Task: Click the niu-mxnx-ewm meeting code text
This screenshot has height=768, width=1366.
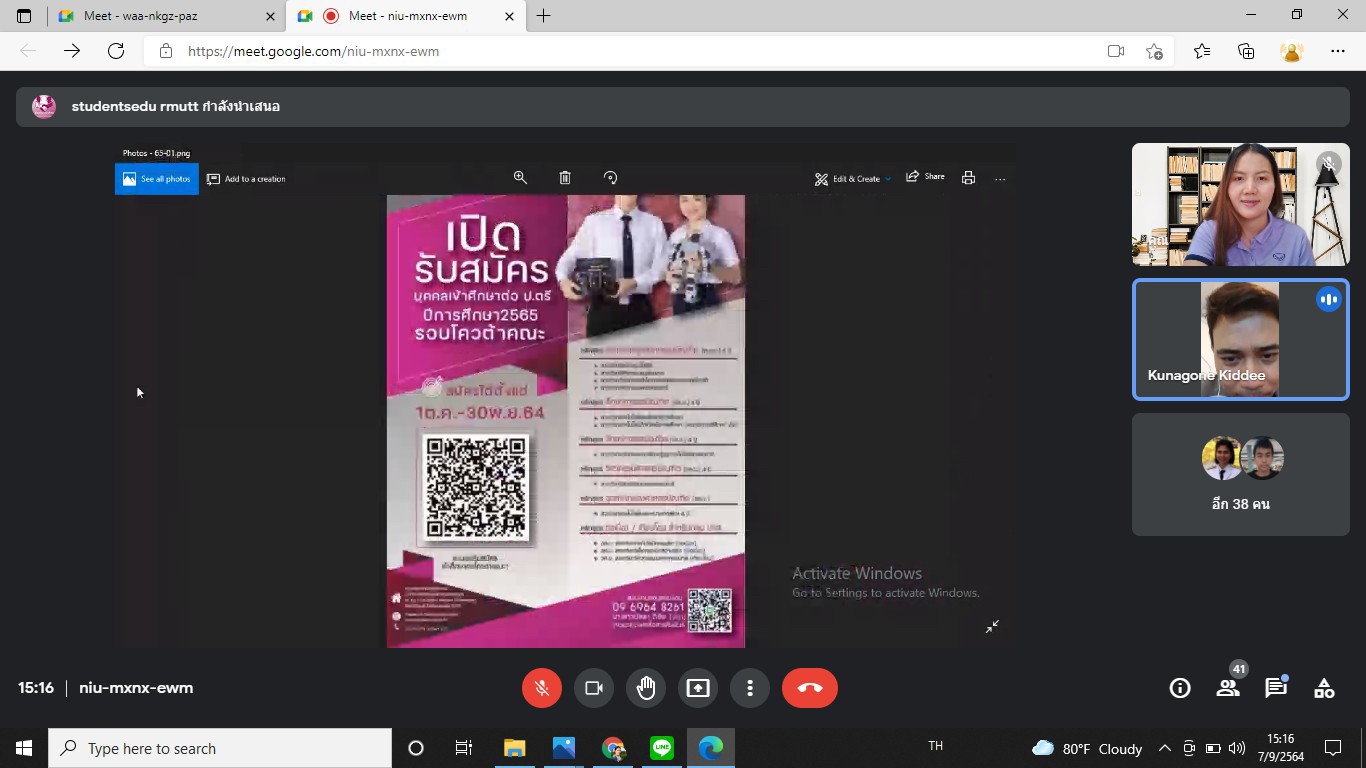Action: click(x=136, y=688)
